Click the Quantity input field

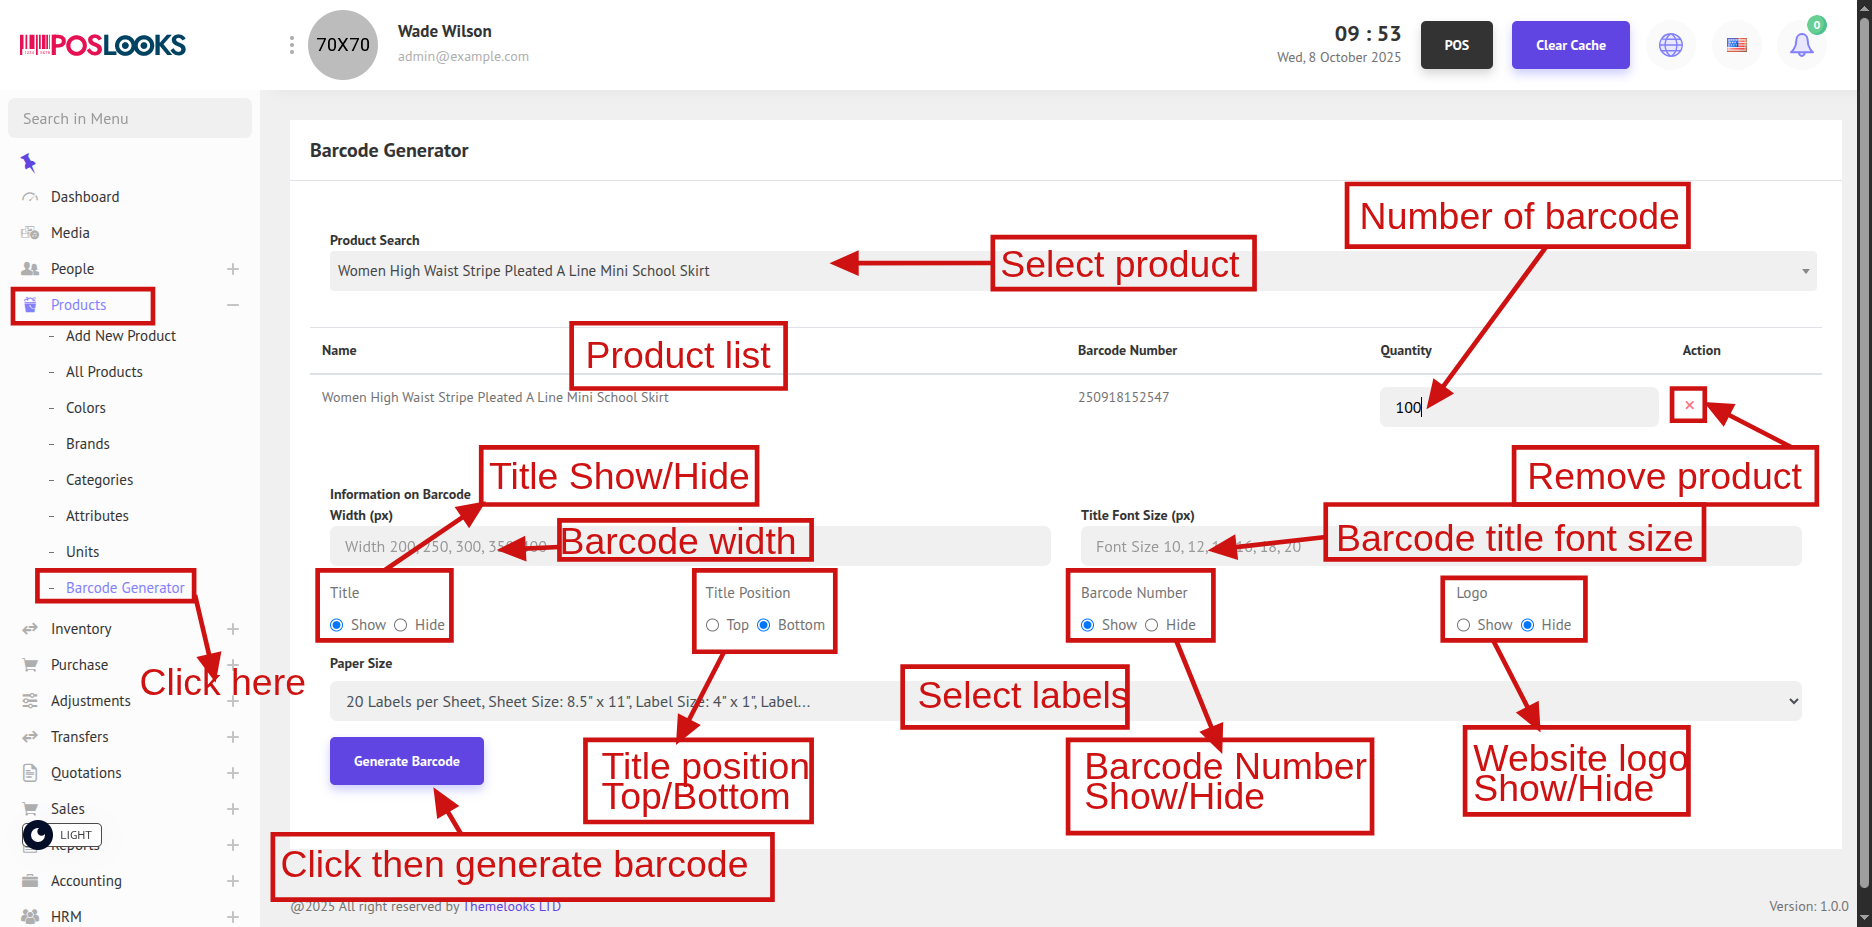1518,407
